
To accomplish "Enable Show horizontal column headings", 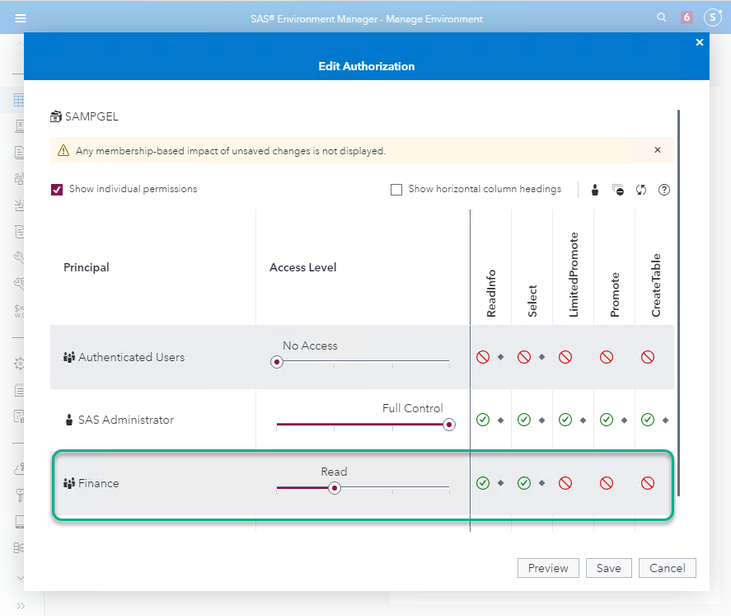I will (x=396, y=189).
